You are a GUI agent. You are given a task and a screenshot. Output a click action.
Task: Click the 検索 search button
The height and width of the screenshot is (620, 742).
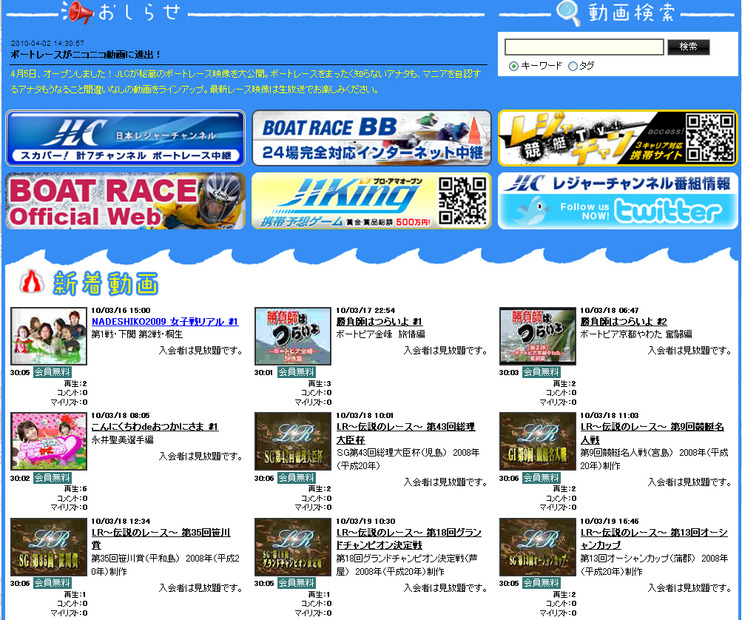[x=689, y=47]
